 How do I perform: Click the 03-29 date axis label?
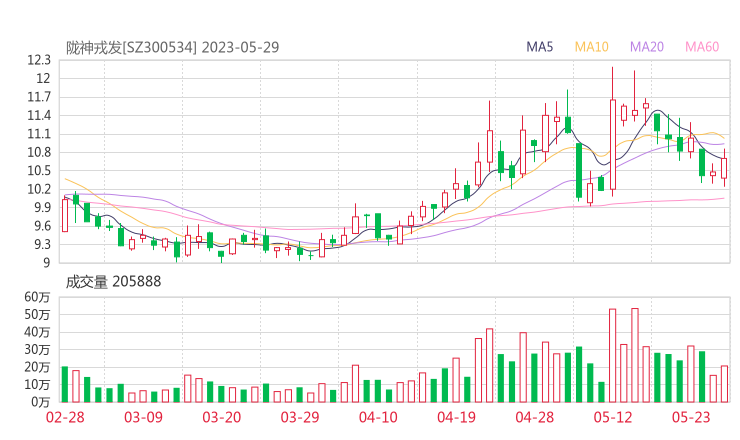[x=300, y=417]
